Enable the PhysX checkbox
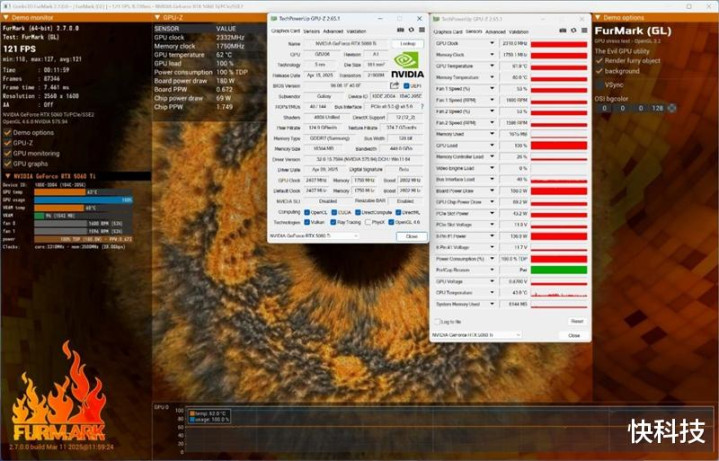719x461 pixels. coord(368,222)
